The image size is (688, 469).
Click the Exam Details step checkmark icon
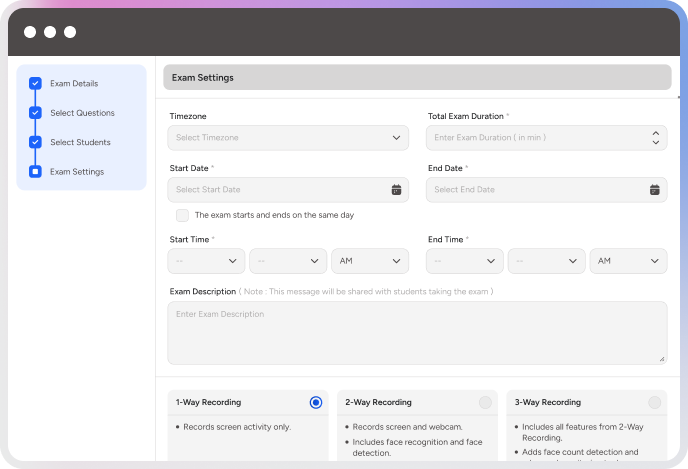(35, 84)
